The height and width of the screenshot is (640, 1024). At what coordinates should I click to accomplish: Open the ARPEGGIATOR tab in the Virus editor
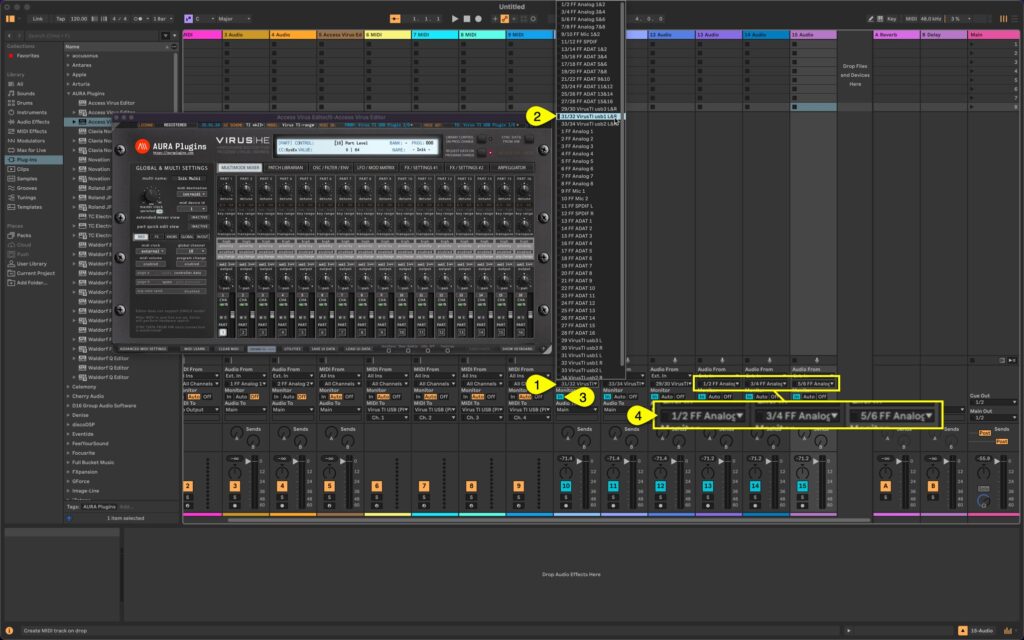[511, 167]
